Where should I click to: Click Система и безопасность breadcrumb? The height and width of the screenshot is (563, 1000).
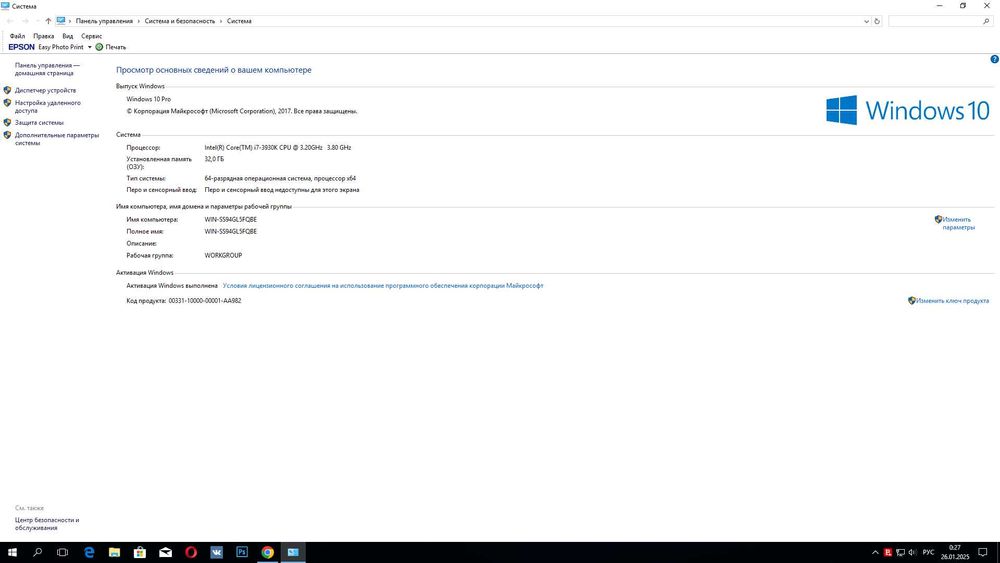[180, 21]
